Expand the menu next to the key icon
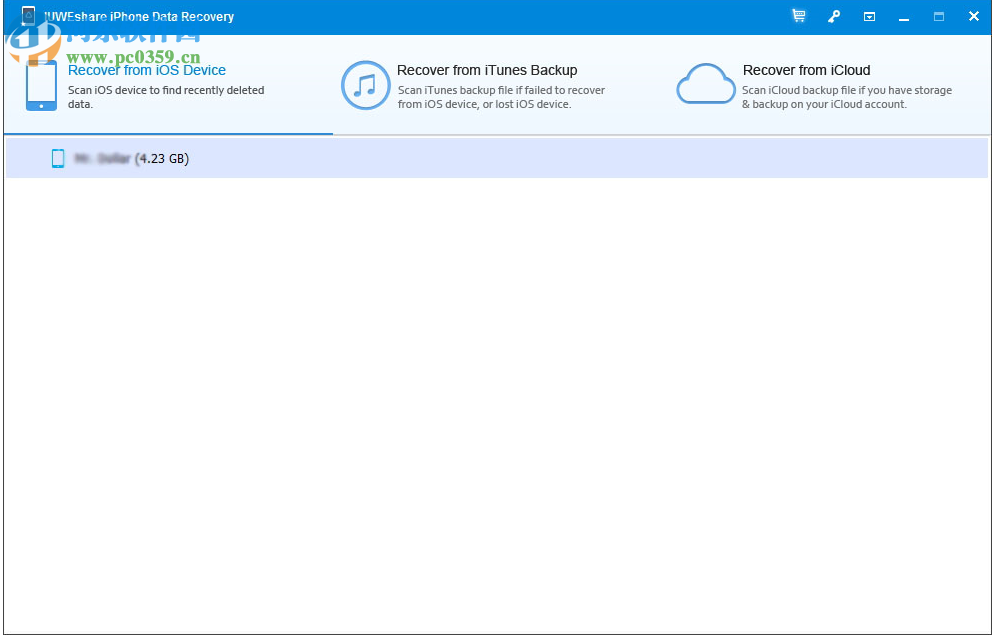Image resolution: width=998 pixels, height=636 pixels. (869, 16)
